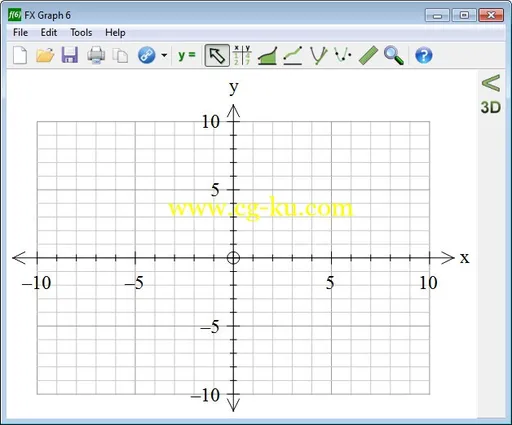Select the plot points on curve tool
This screenshot has width=512, height=425.
coord(343,55)
